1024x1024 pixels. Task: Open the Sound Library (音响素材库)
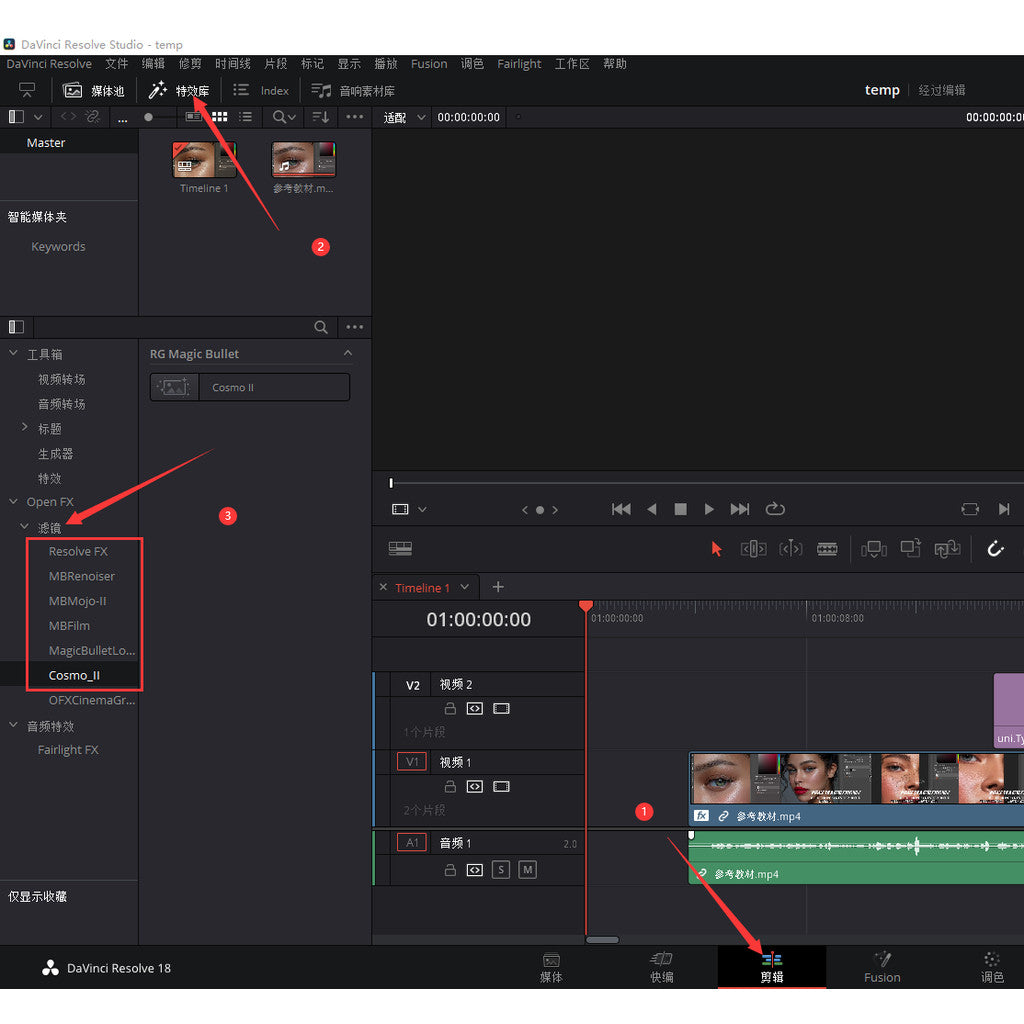pyautogui.click(x=353, y=91)
